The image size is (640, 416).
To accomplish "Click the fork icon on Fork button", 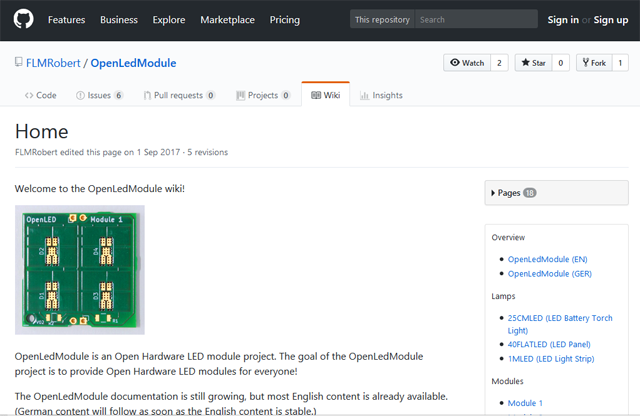I will click(585, 63).
